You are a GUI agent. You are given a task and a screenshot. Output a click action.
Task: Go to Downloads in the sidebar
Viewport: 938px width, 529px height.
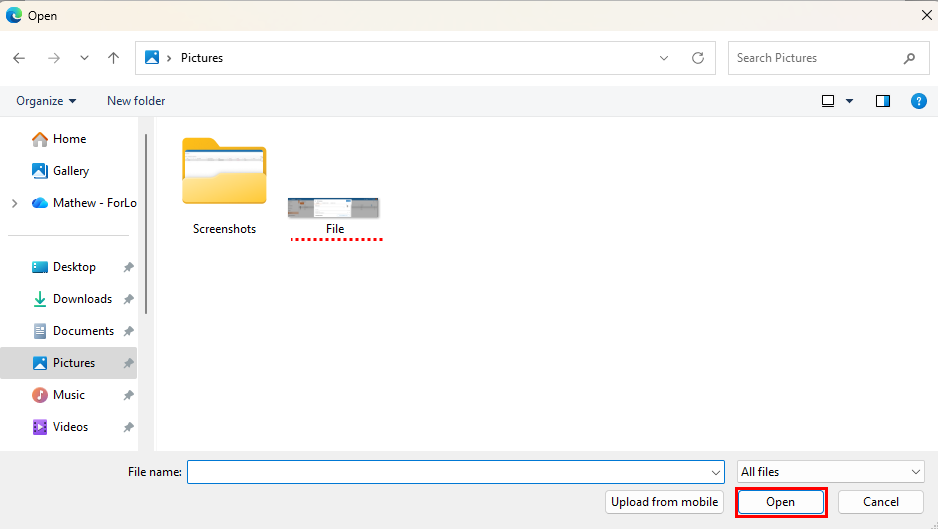click(x=82, y=299)
